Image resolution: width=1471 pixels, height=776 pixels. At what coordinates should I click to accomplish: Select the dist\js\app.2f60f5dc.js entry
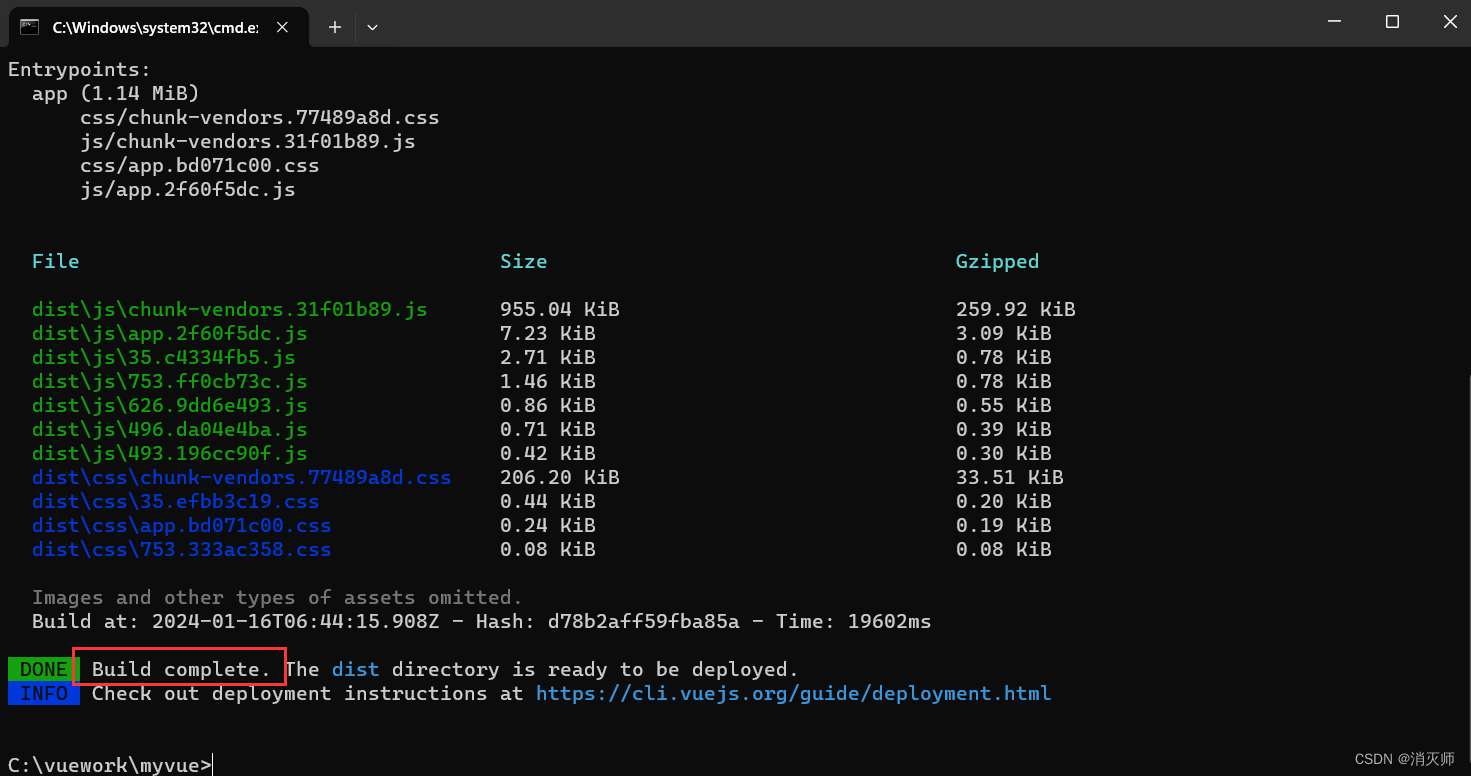(169, 333)
